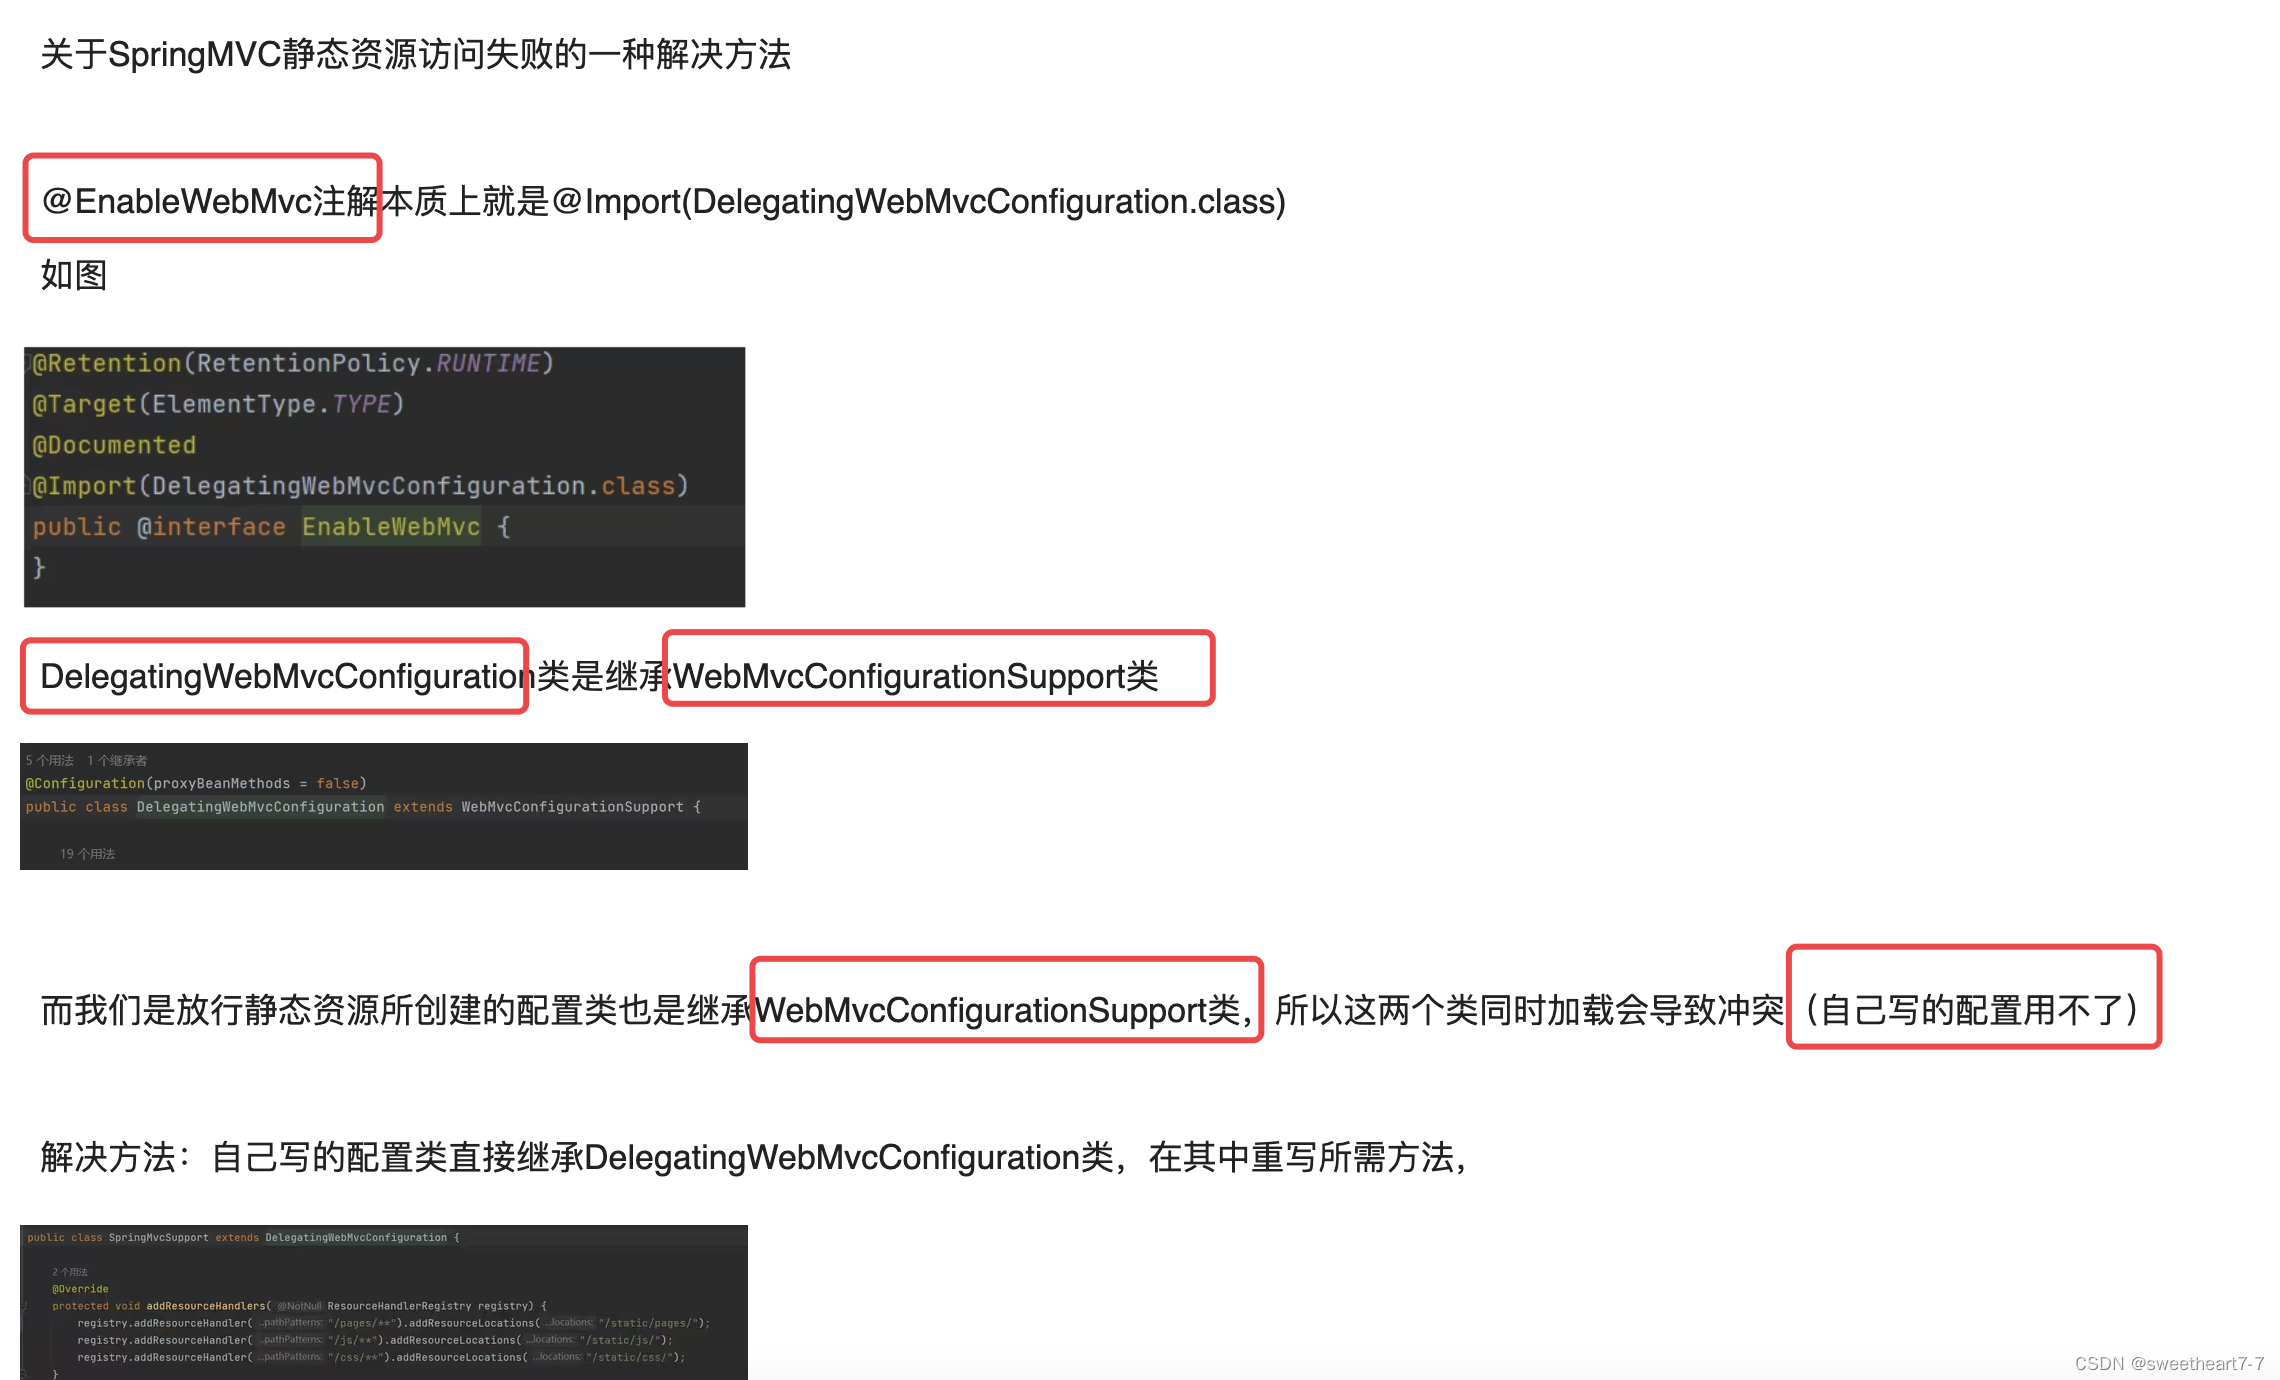
Task: Click the '解决方法:' paragraph beginning
Action: coord(116,1157)
